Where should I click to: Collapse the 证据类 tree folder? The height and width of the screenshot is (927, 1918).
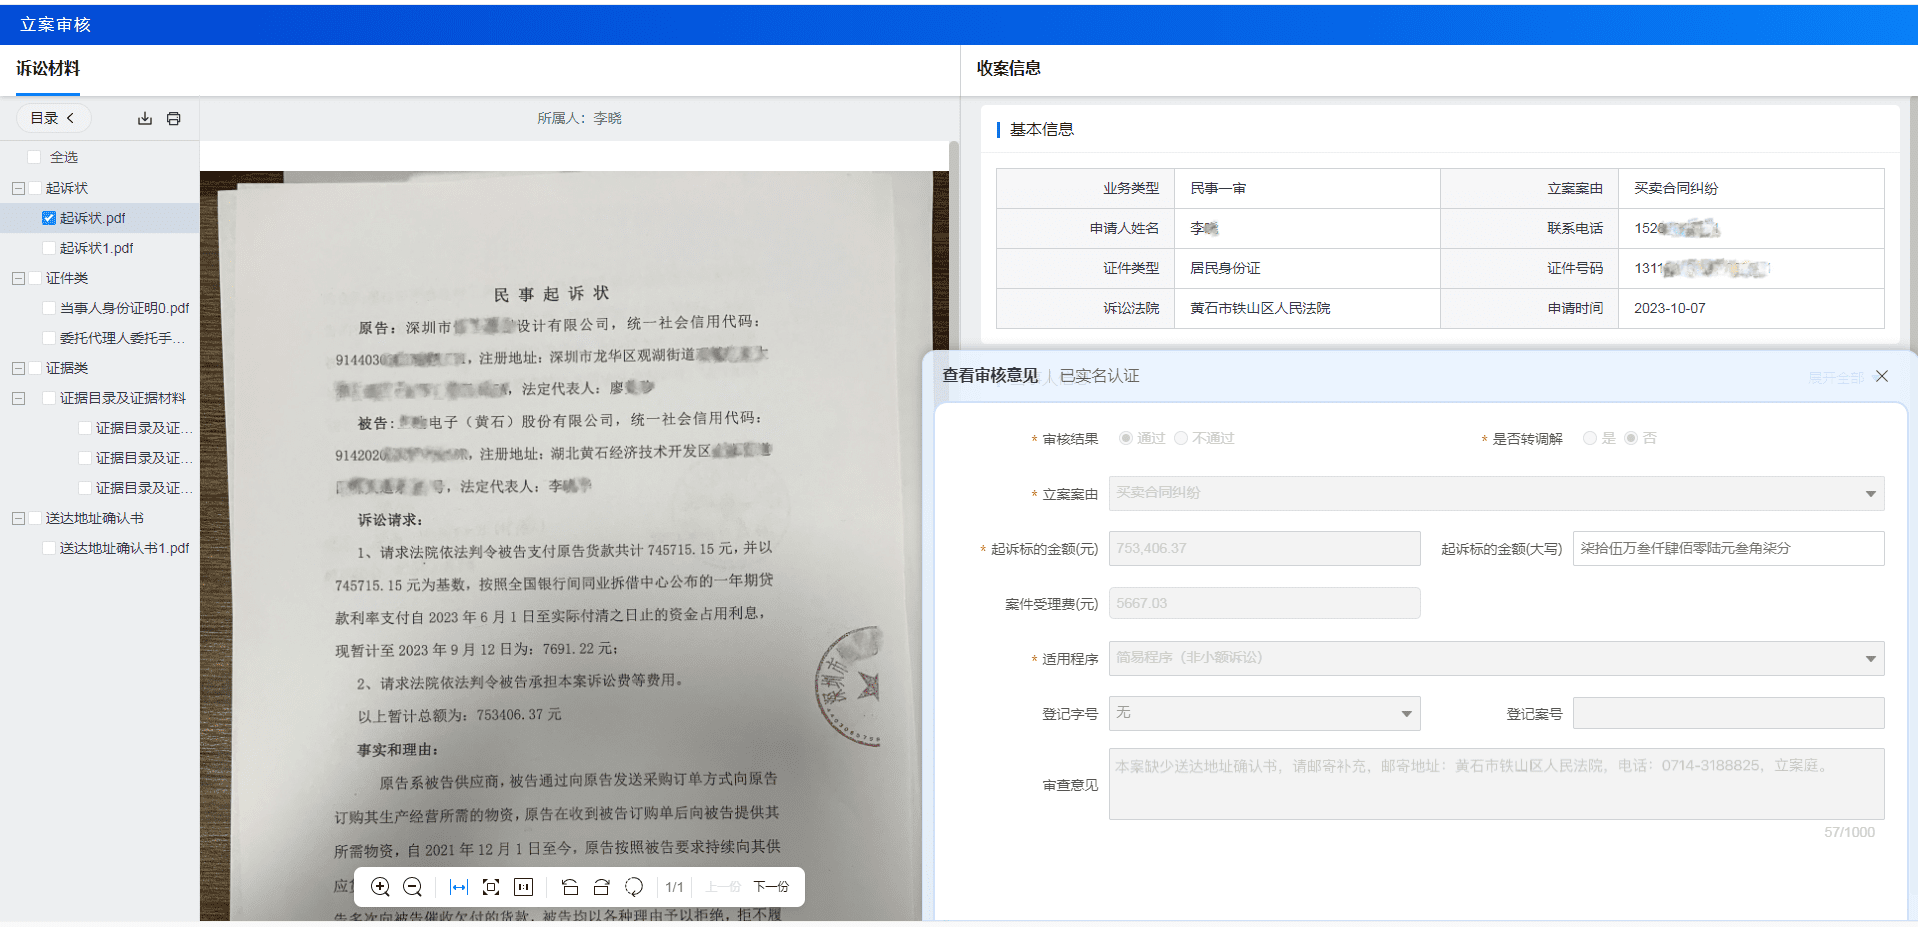pyautogui.click(x=18, y=368)
